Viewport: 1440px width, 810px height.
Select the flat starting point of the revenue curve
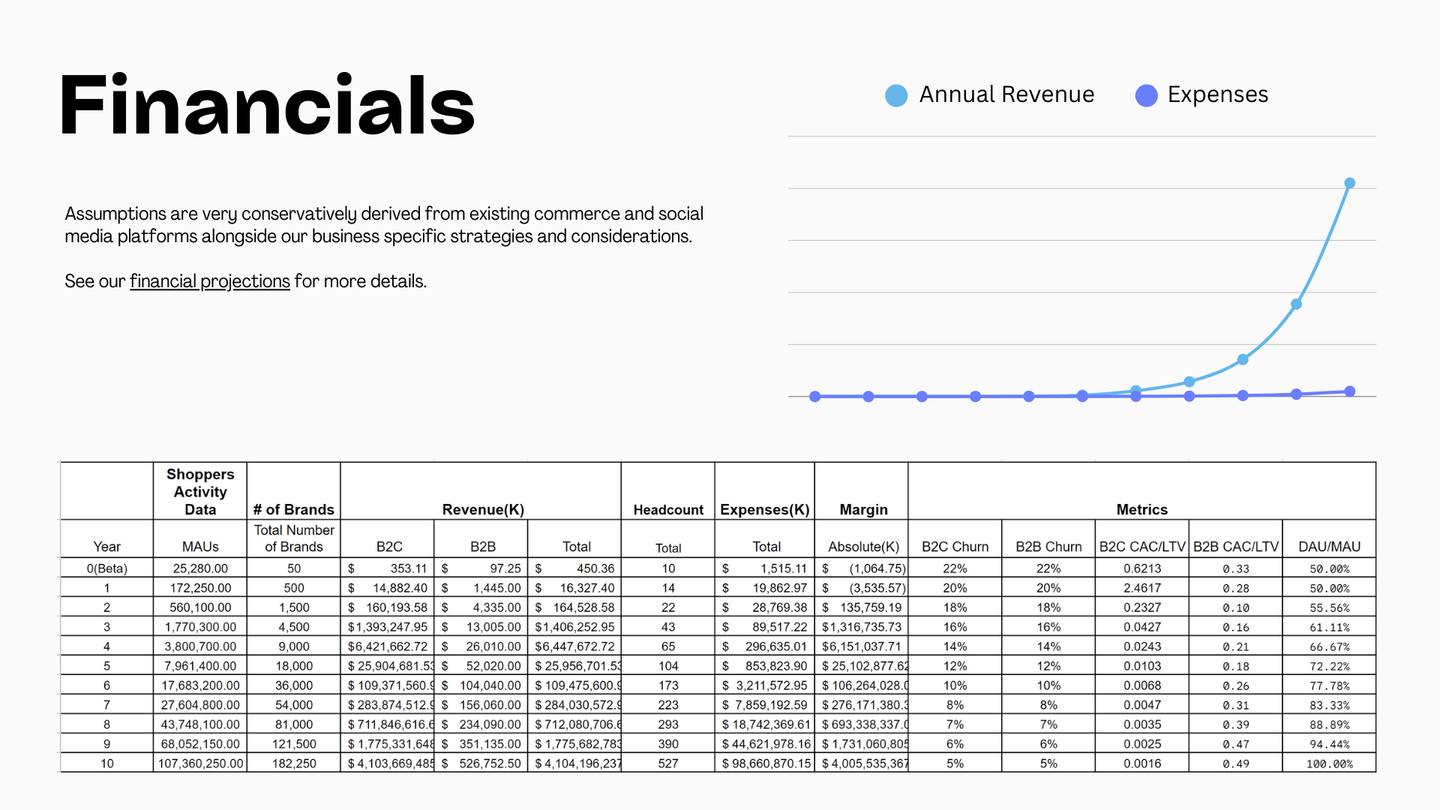[x=815, y=396]
